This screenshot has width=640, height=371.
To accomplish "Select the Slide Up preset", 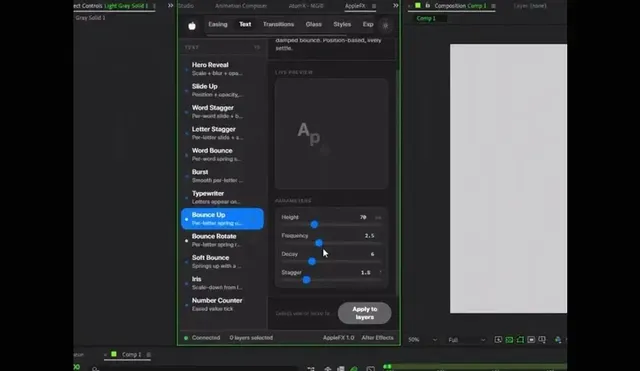I will pos(222,90).
